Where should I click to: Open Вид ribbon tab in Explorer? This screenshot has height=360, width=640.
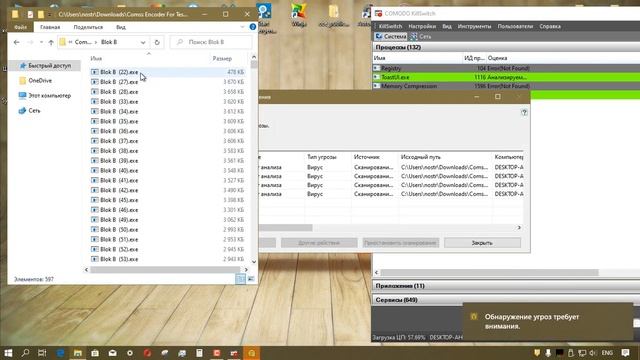pyautogui.click(x=121, y=27)
